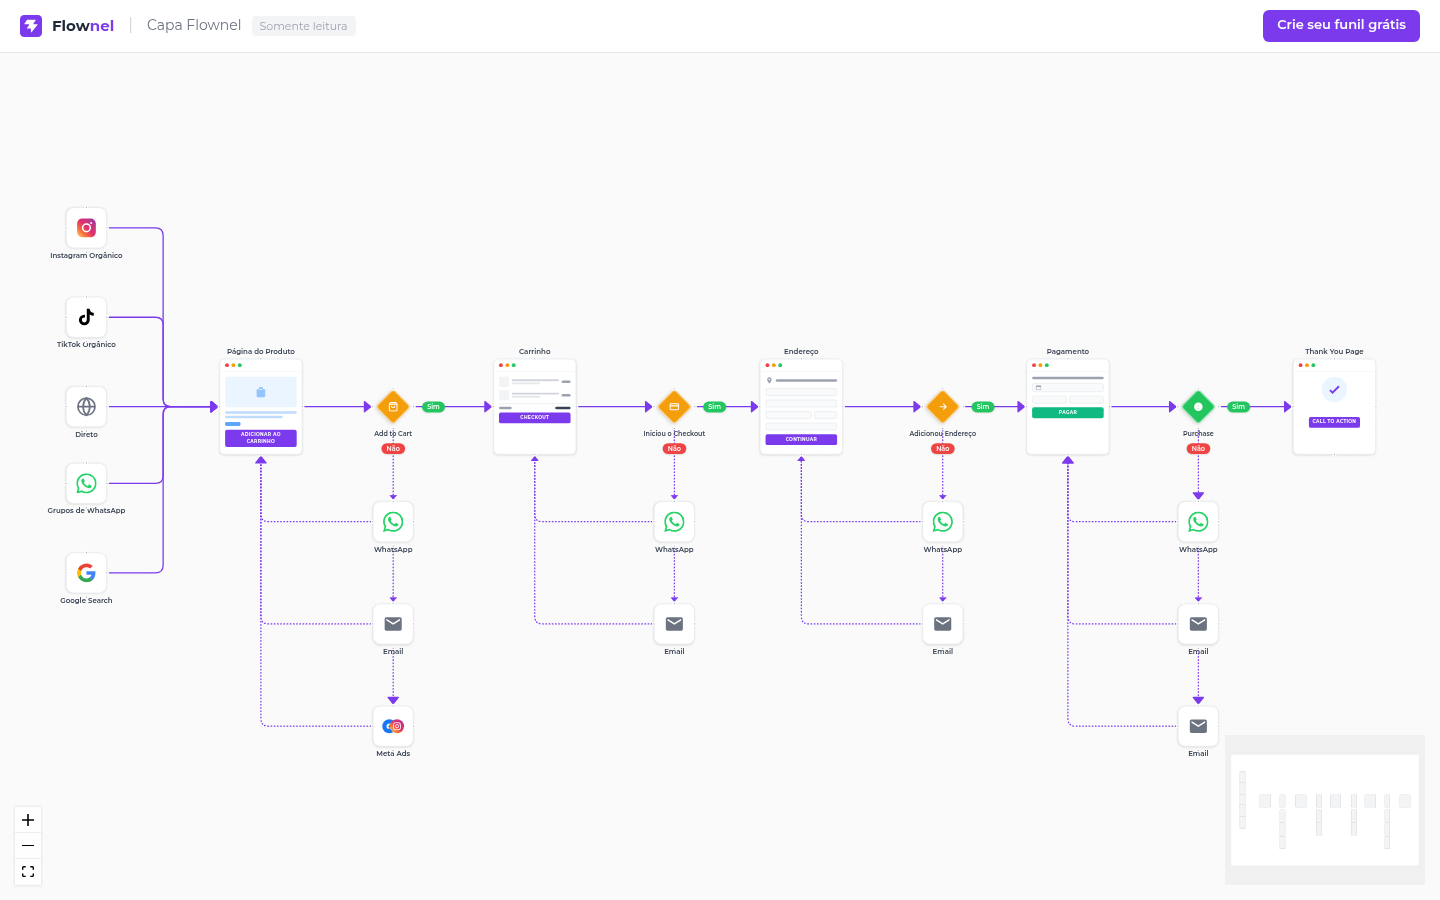Click the Sim label after Add to Cart
1440x900 pixels.
point(433,407)
